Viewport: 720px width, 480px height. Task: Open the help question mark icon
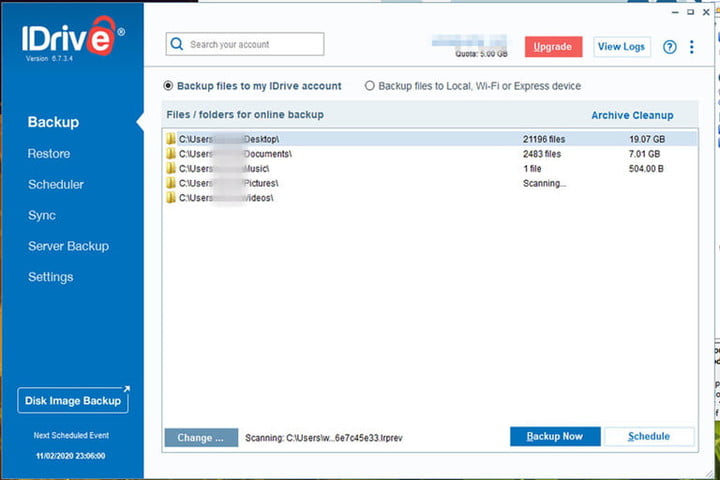click(x=669, y=46)
